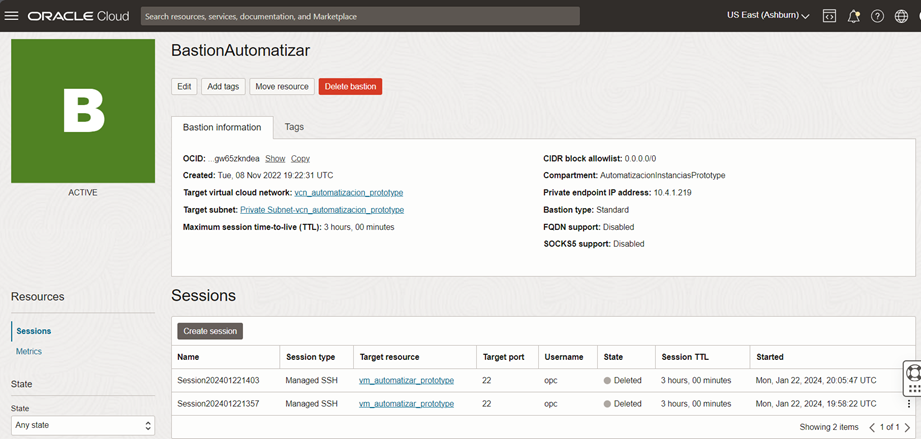Click the Move resource button

282,86
